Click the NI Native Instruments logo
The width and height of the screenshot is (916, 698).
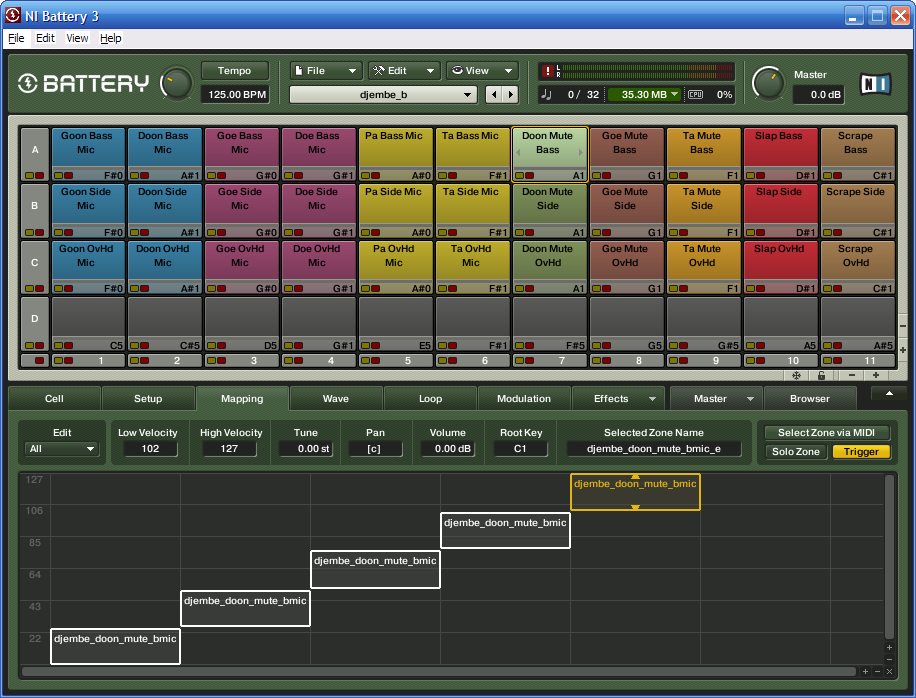click(875, 84)
